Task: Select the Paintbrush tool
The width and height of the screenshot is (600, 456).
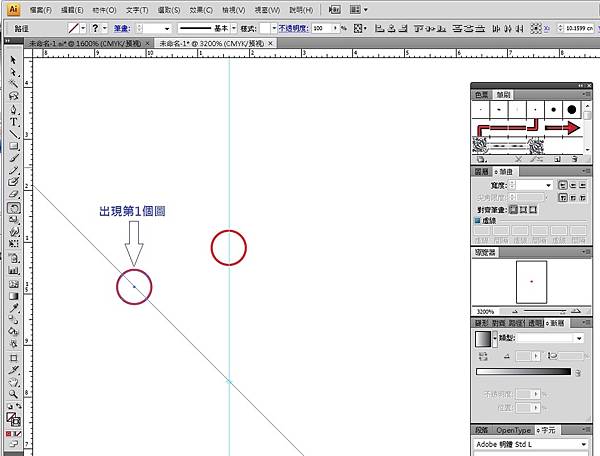Action: pos(13,158)
